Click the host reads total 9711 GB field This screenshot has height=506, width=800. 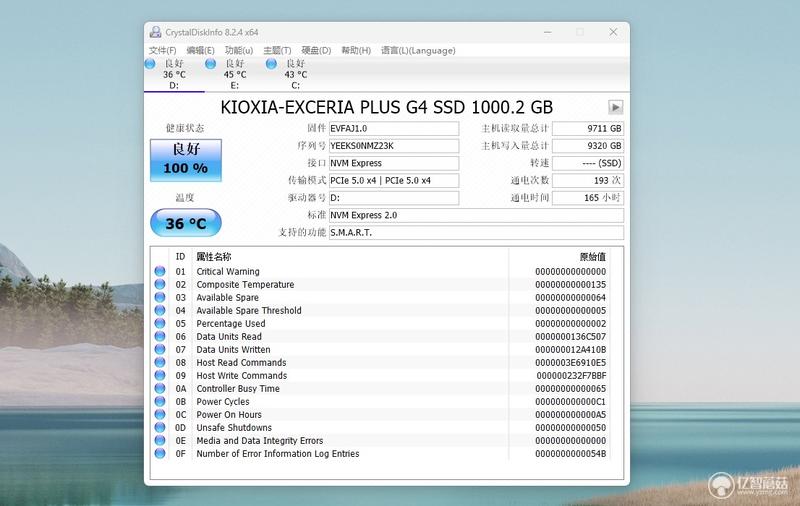point(588,129)
